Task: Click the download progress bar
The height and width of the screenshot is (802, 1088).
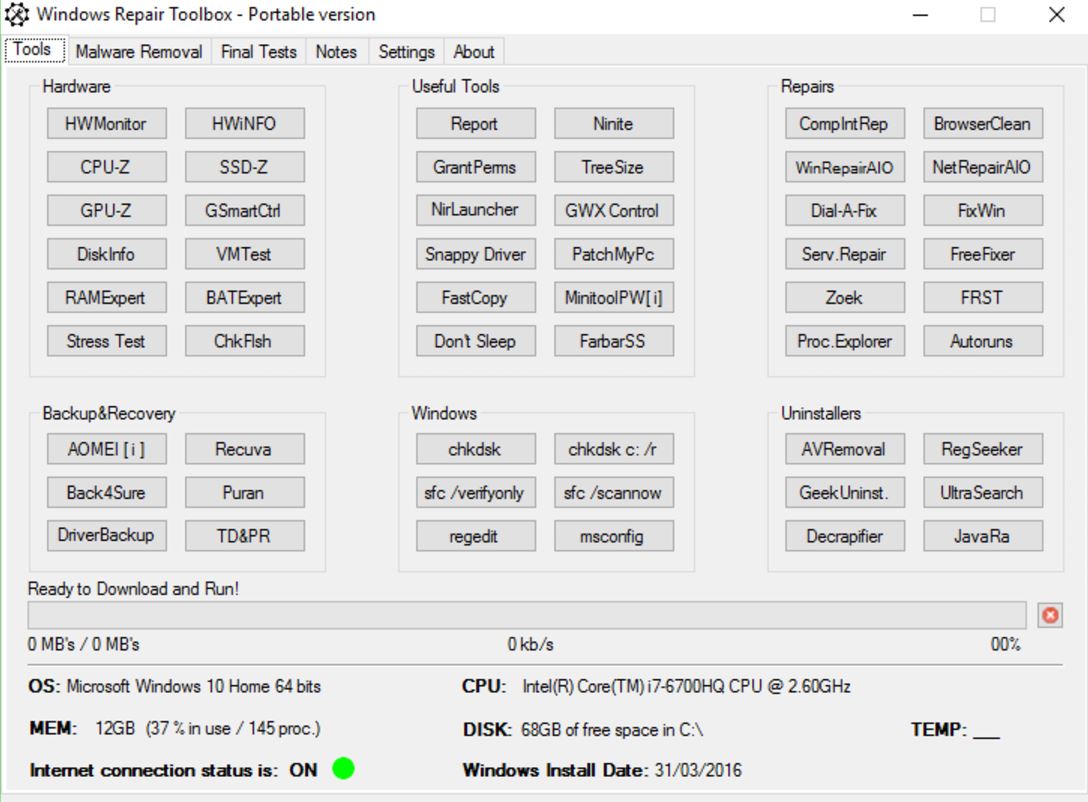Action: (x=526, y=615)
